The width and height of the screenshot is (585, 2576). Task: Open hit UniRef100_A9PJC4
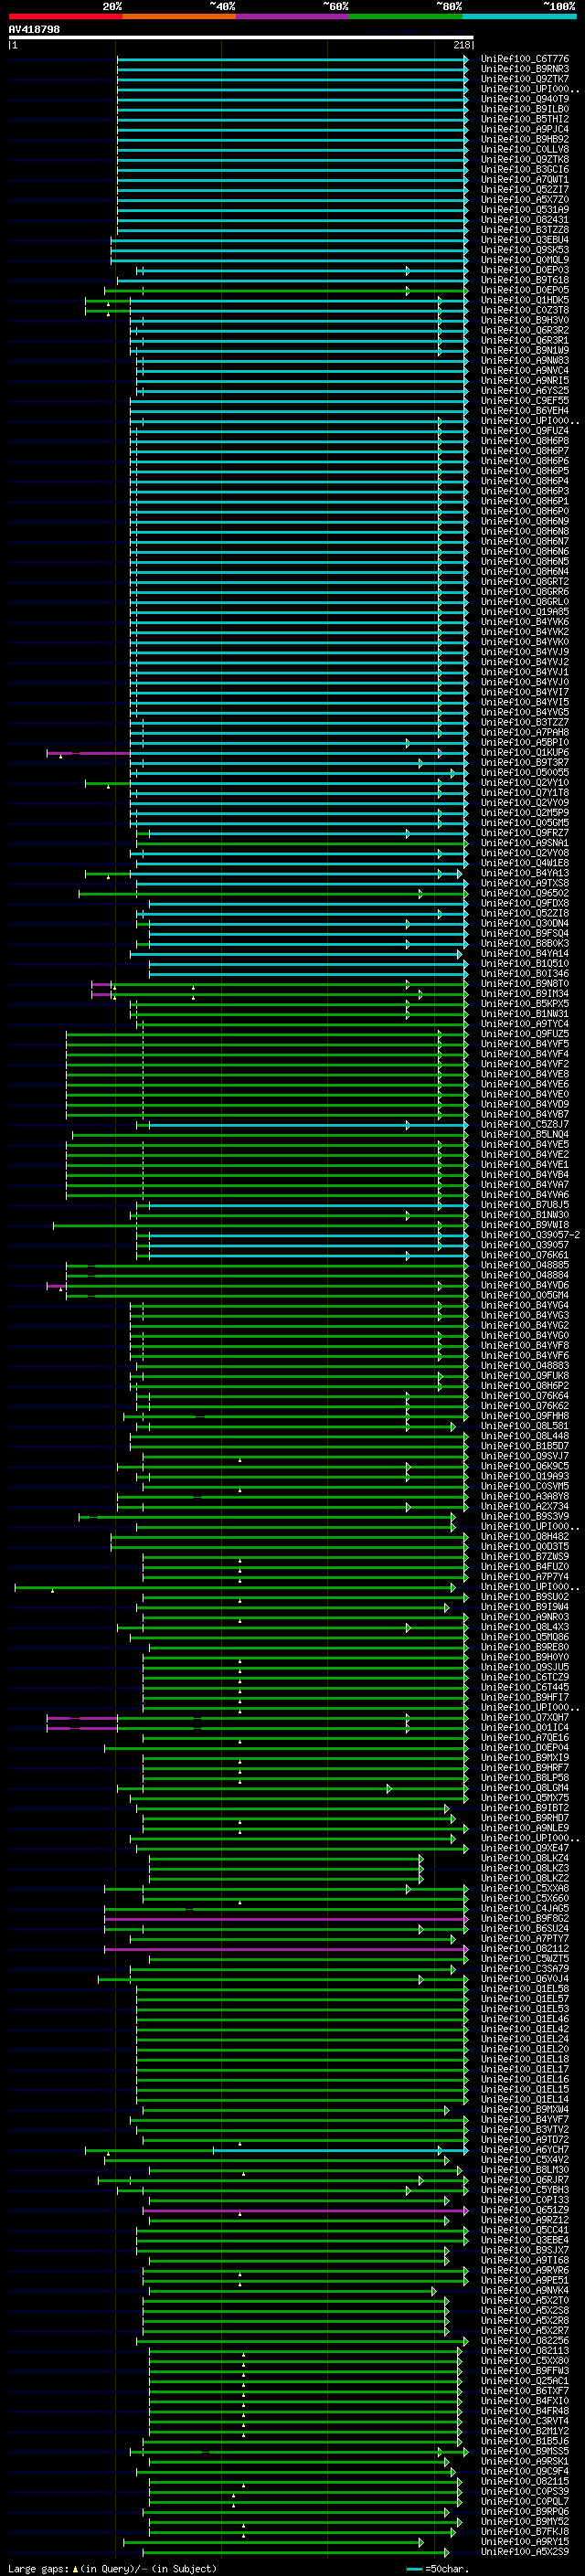pos(524,129)
